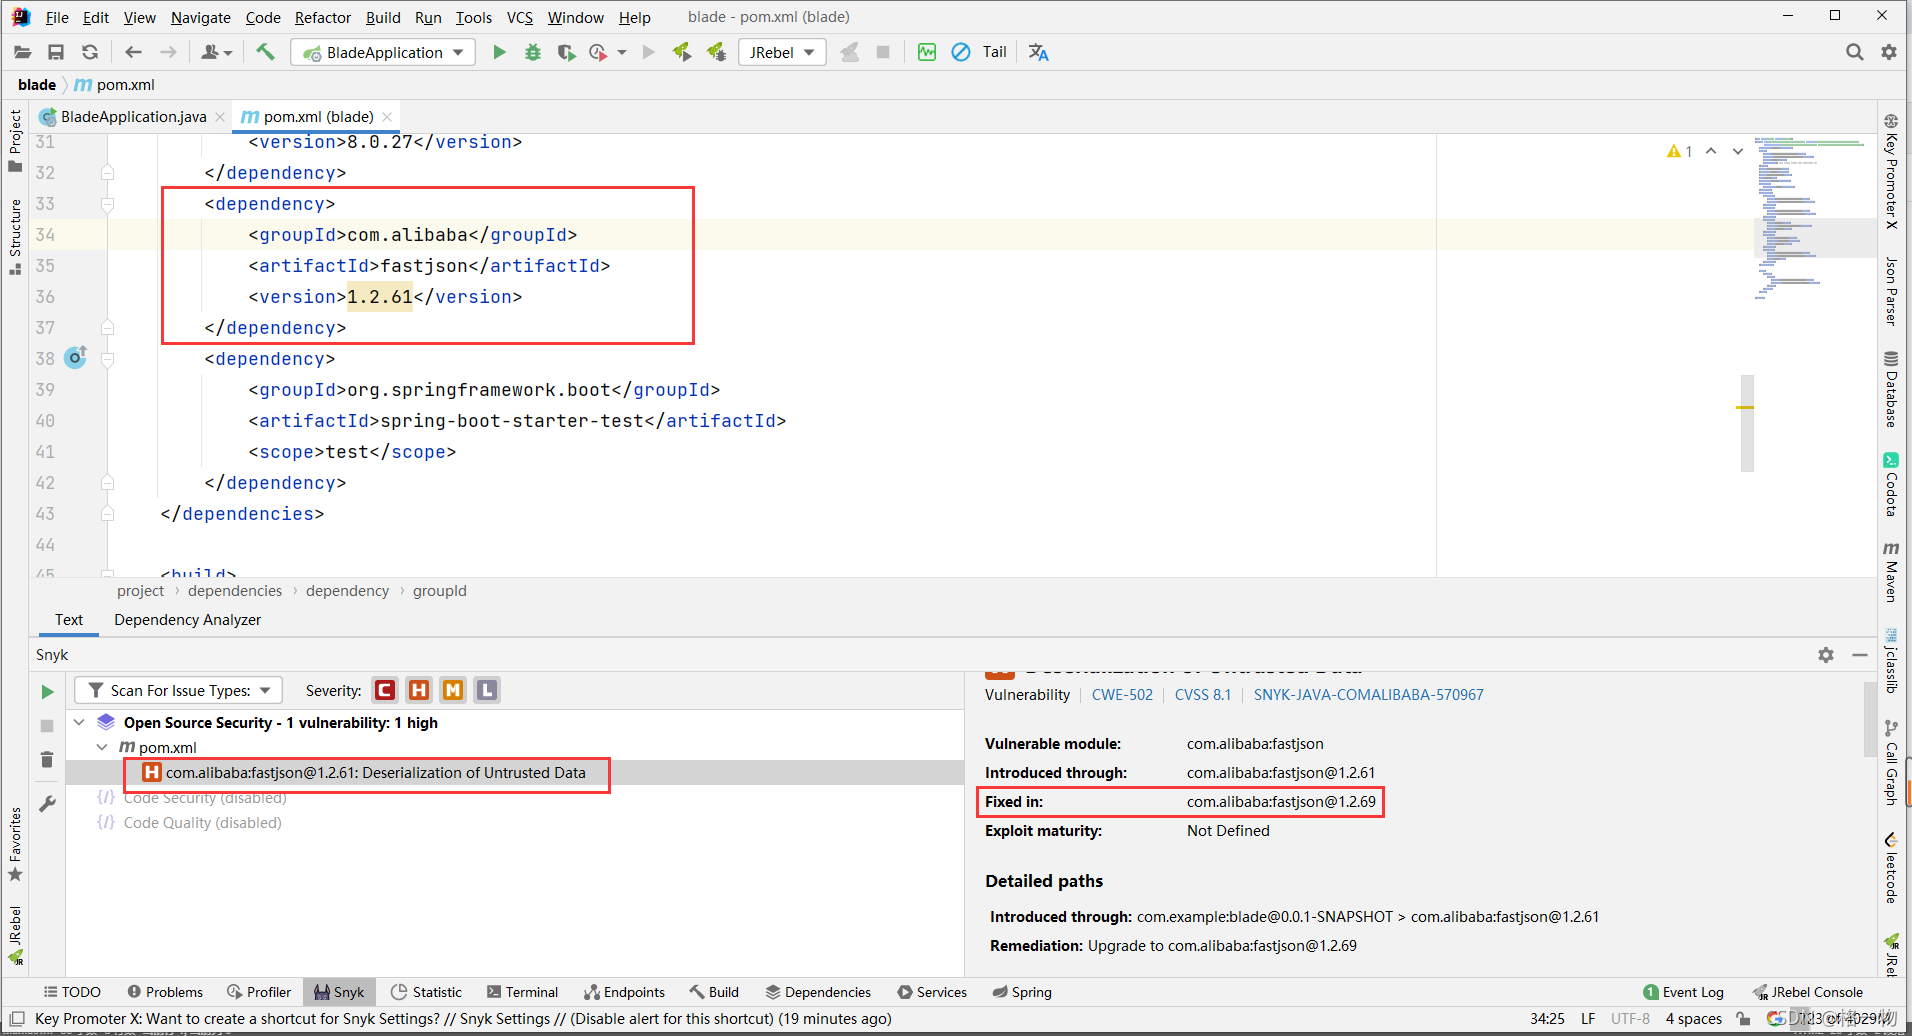
Task: Open the JRebel dropdown
Action: 782,52
